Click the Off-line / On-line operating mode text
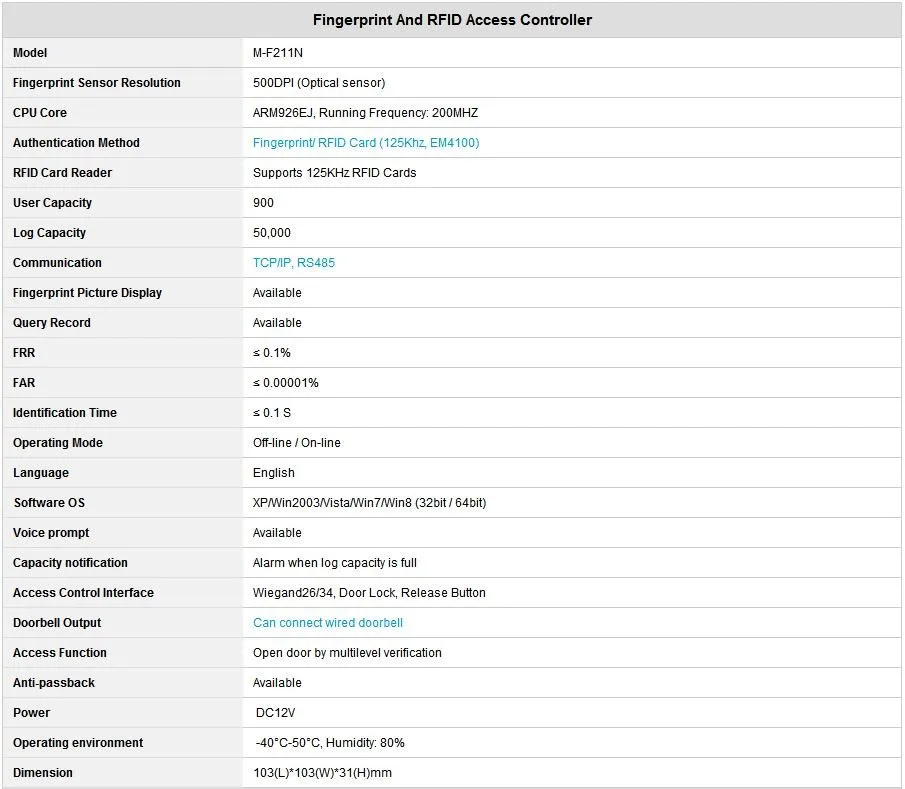 [x=297, y=443]
